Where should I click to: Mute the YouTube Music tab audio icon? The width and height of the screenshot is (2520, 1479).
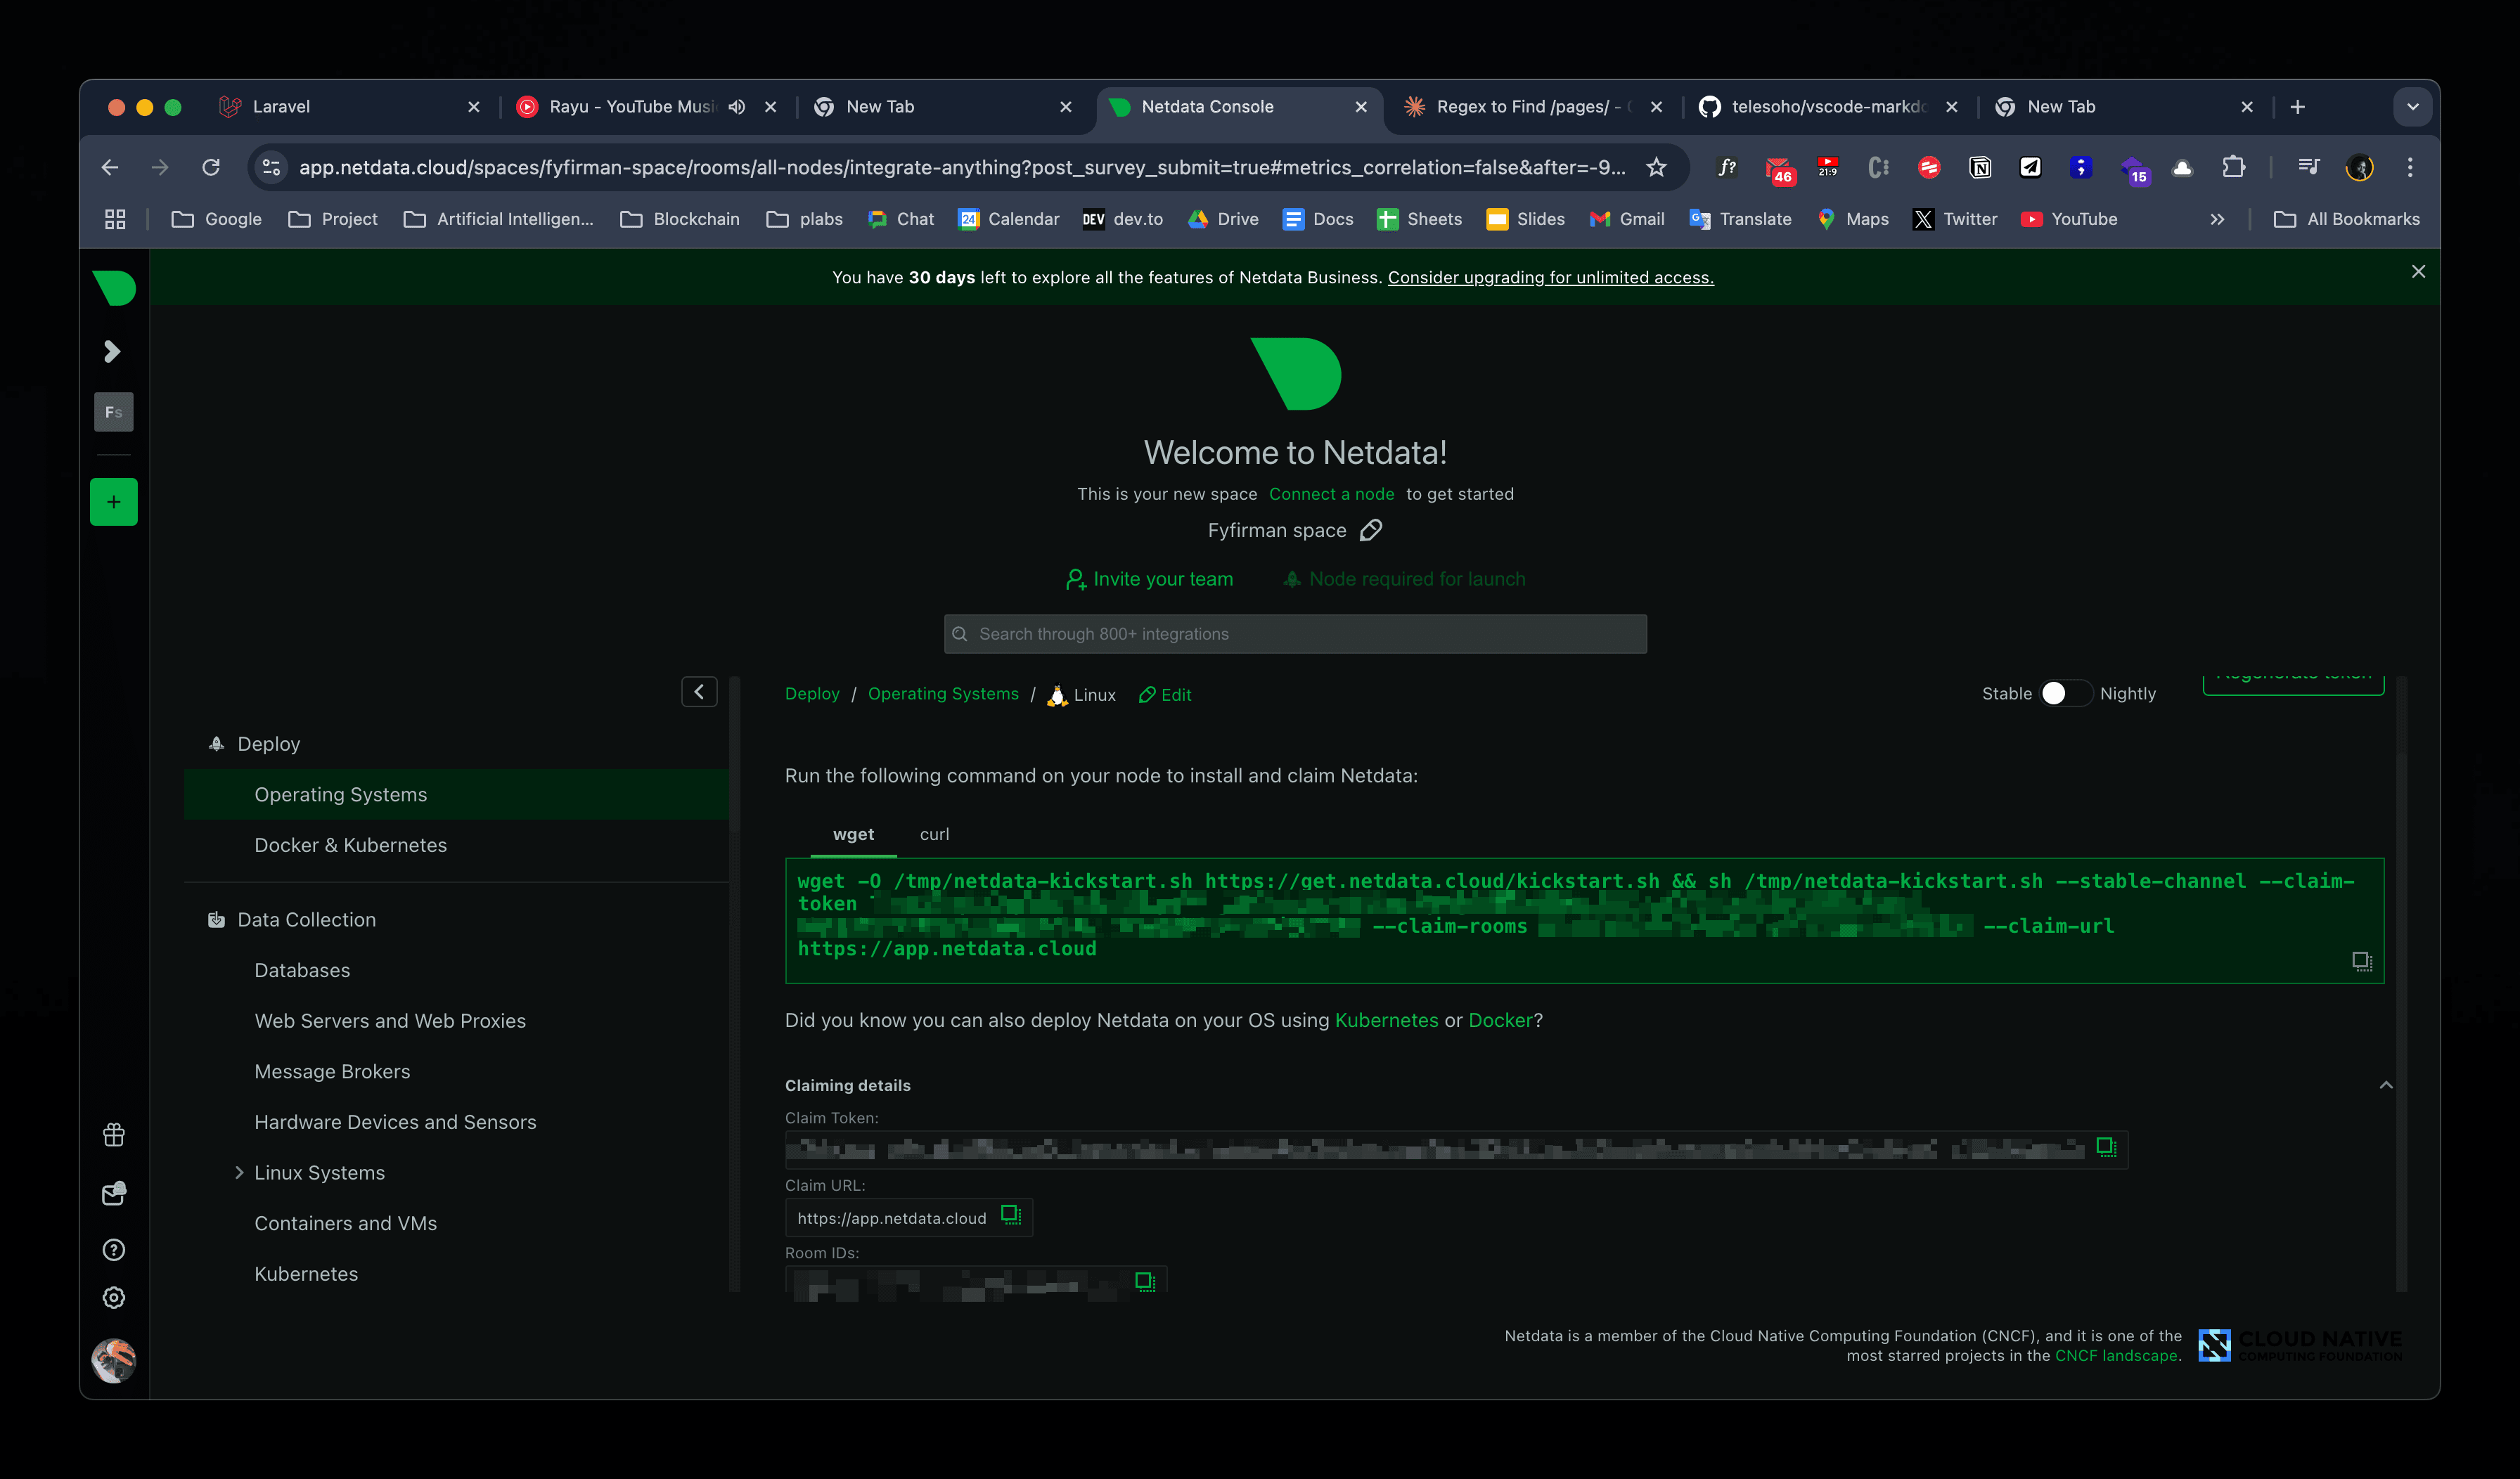click(737, 107)
